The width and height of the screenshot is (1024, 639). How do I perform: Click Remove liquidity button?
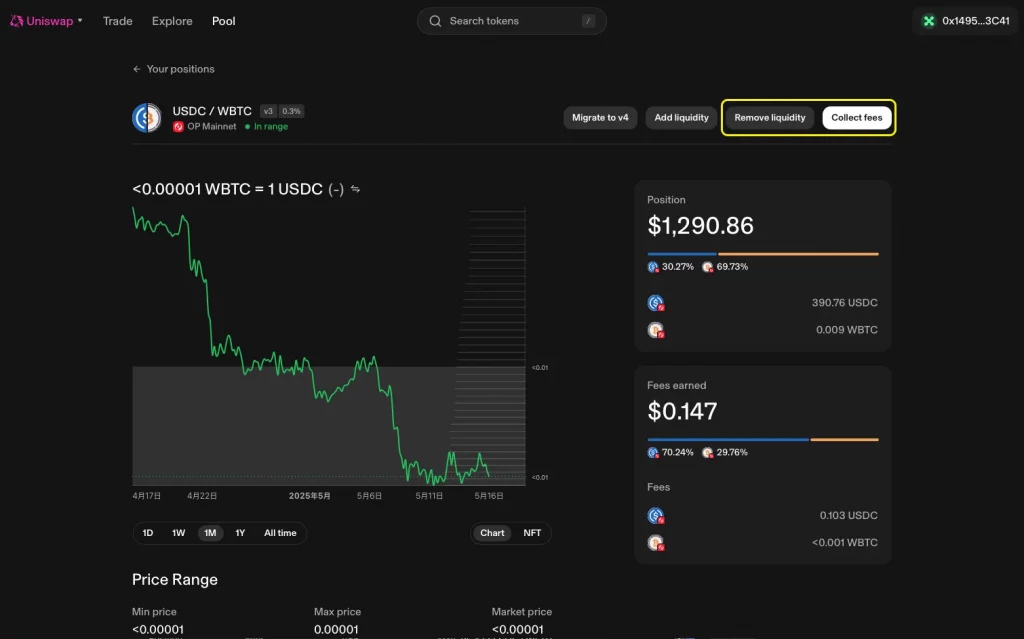(769, 118)
